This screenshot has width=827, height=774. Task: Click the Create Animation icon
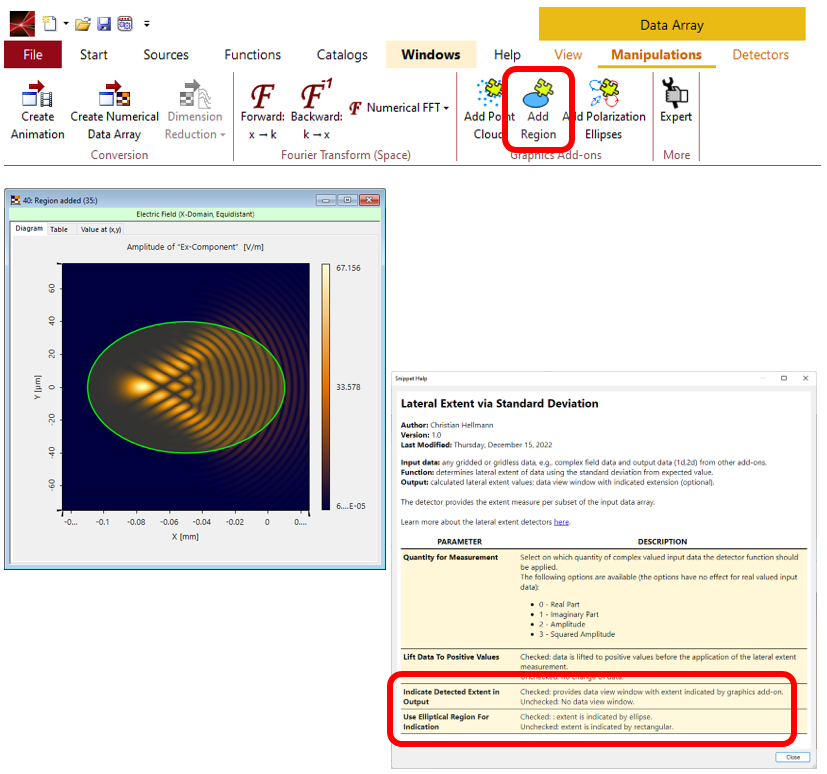pyautogui.click(x=37, y=96)
